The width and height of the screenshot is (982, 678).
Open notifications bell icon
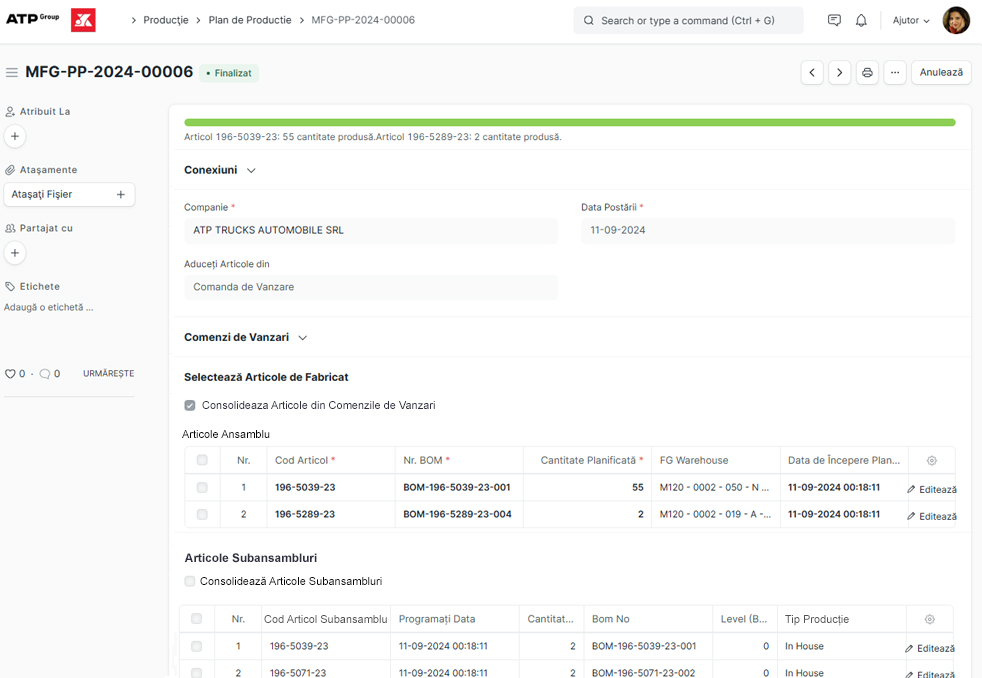(860, 19)
